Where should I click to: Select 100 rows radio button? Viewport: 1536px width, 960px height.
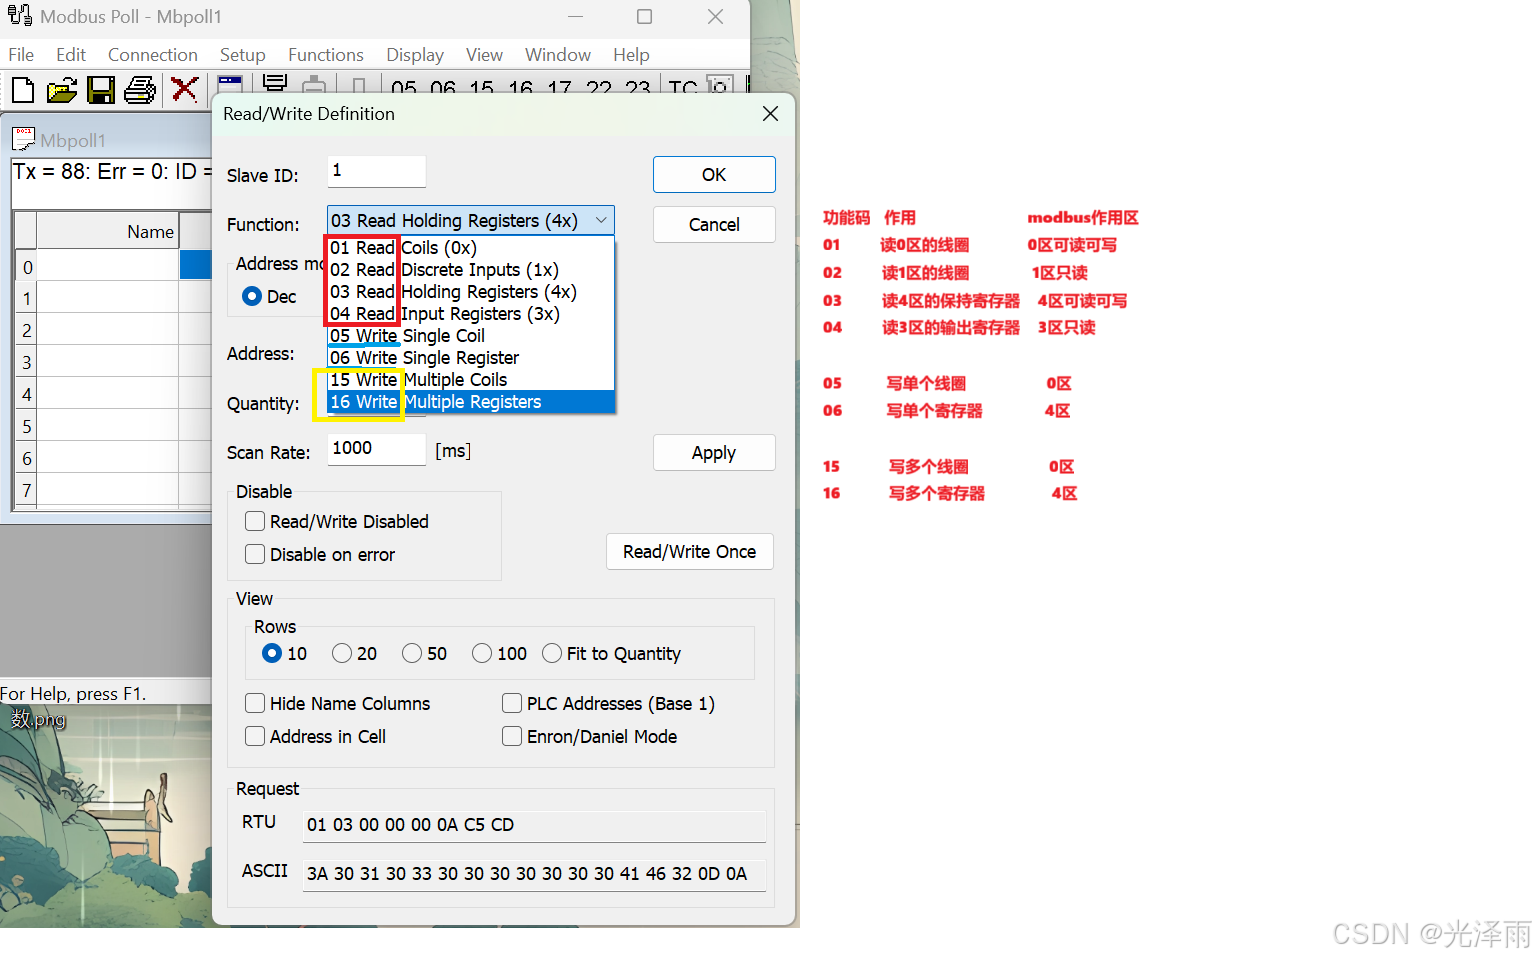tap(482, 653)
